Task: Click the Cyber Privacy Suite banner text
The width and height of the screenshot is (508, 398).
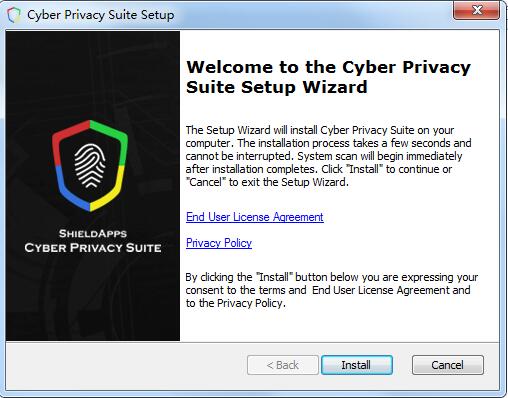Action: pos(93,248)
